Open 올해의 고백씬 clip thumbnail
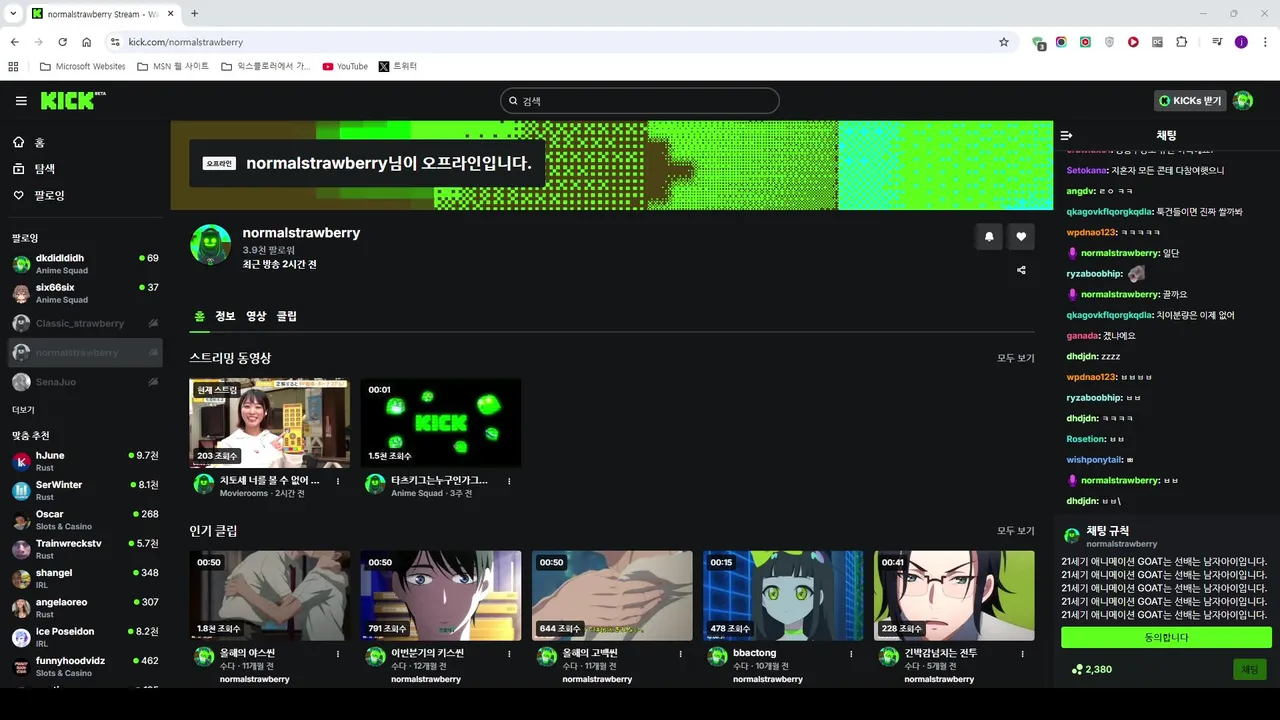Viewport: 1280px width, 720px height. 612,596
